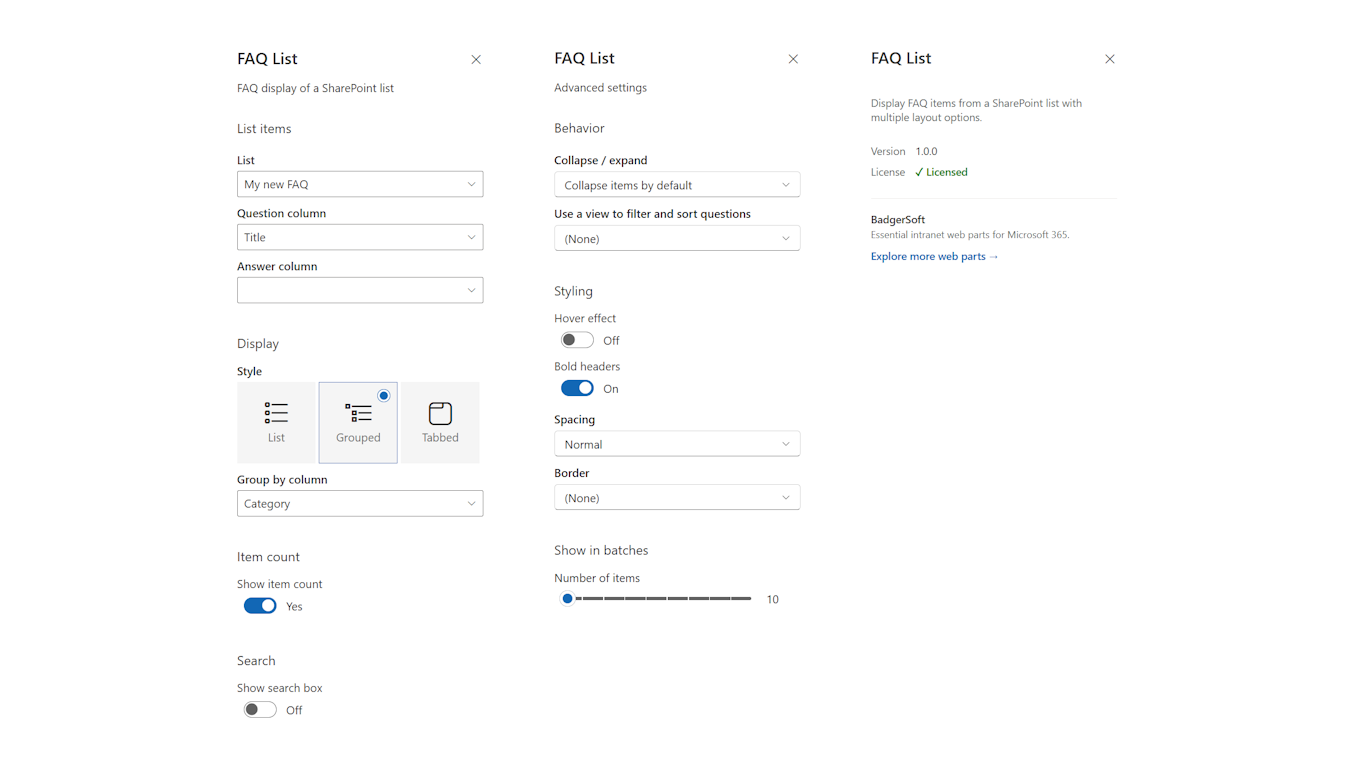Click the Grouped style radio indicator
Viewport: 1366px width, 768px height.
point(384,396)
